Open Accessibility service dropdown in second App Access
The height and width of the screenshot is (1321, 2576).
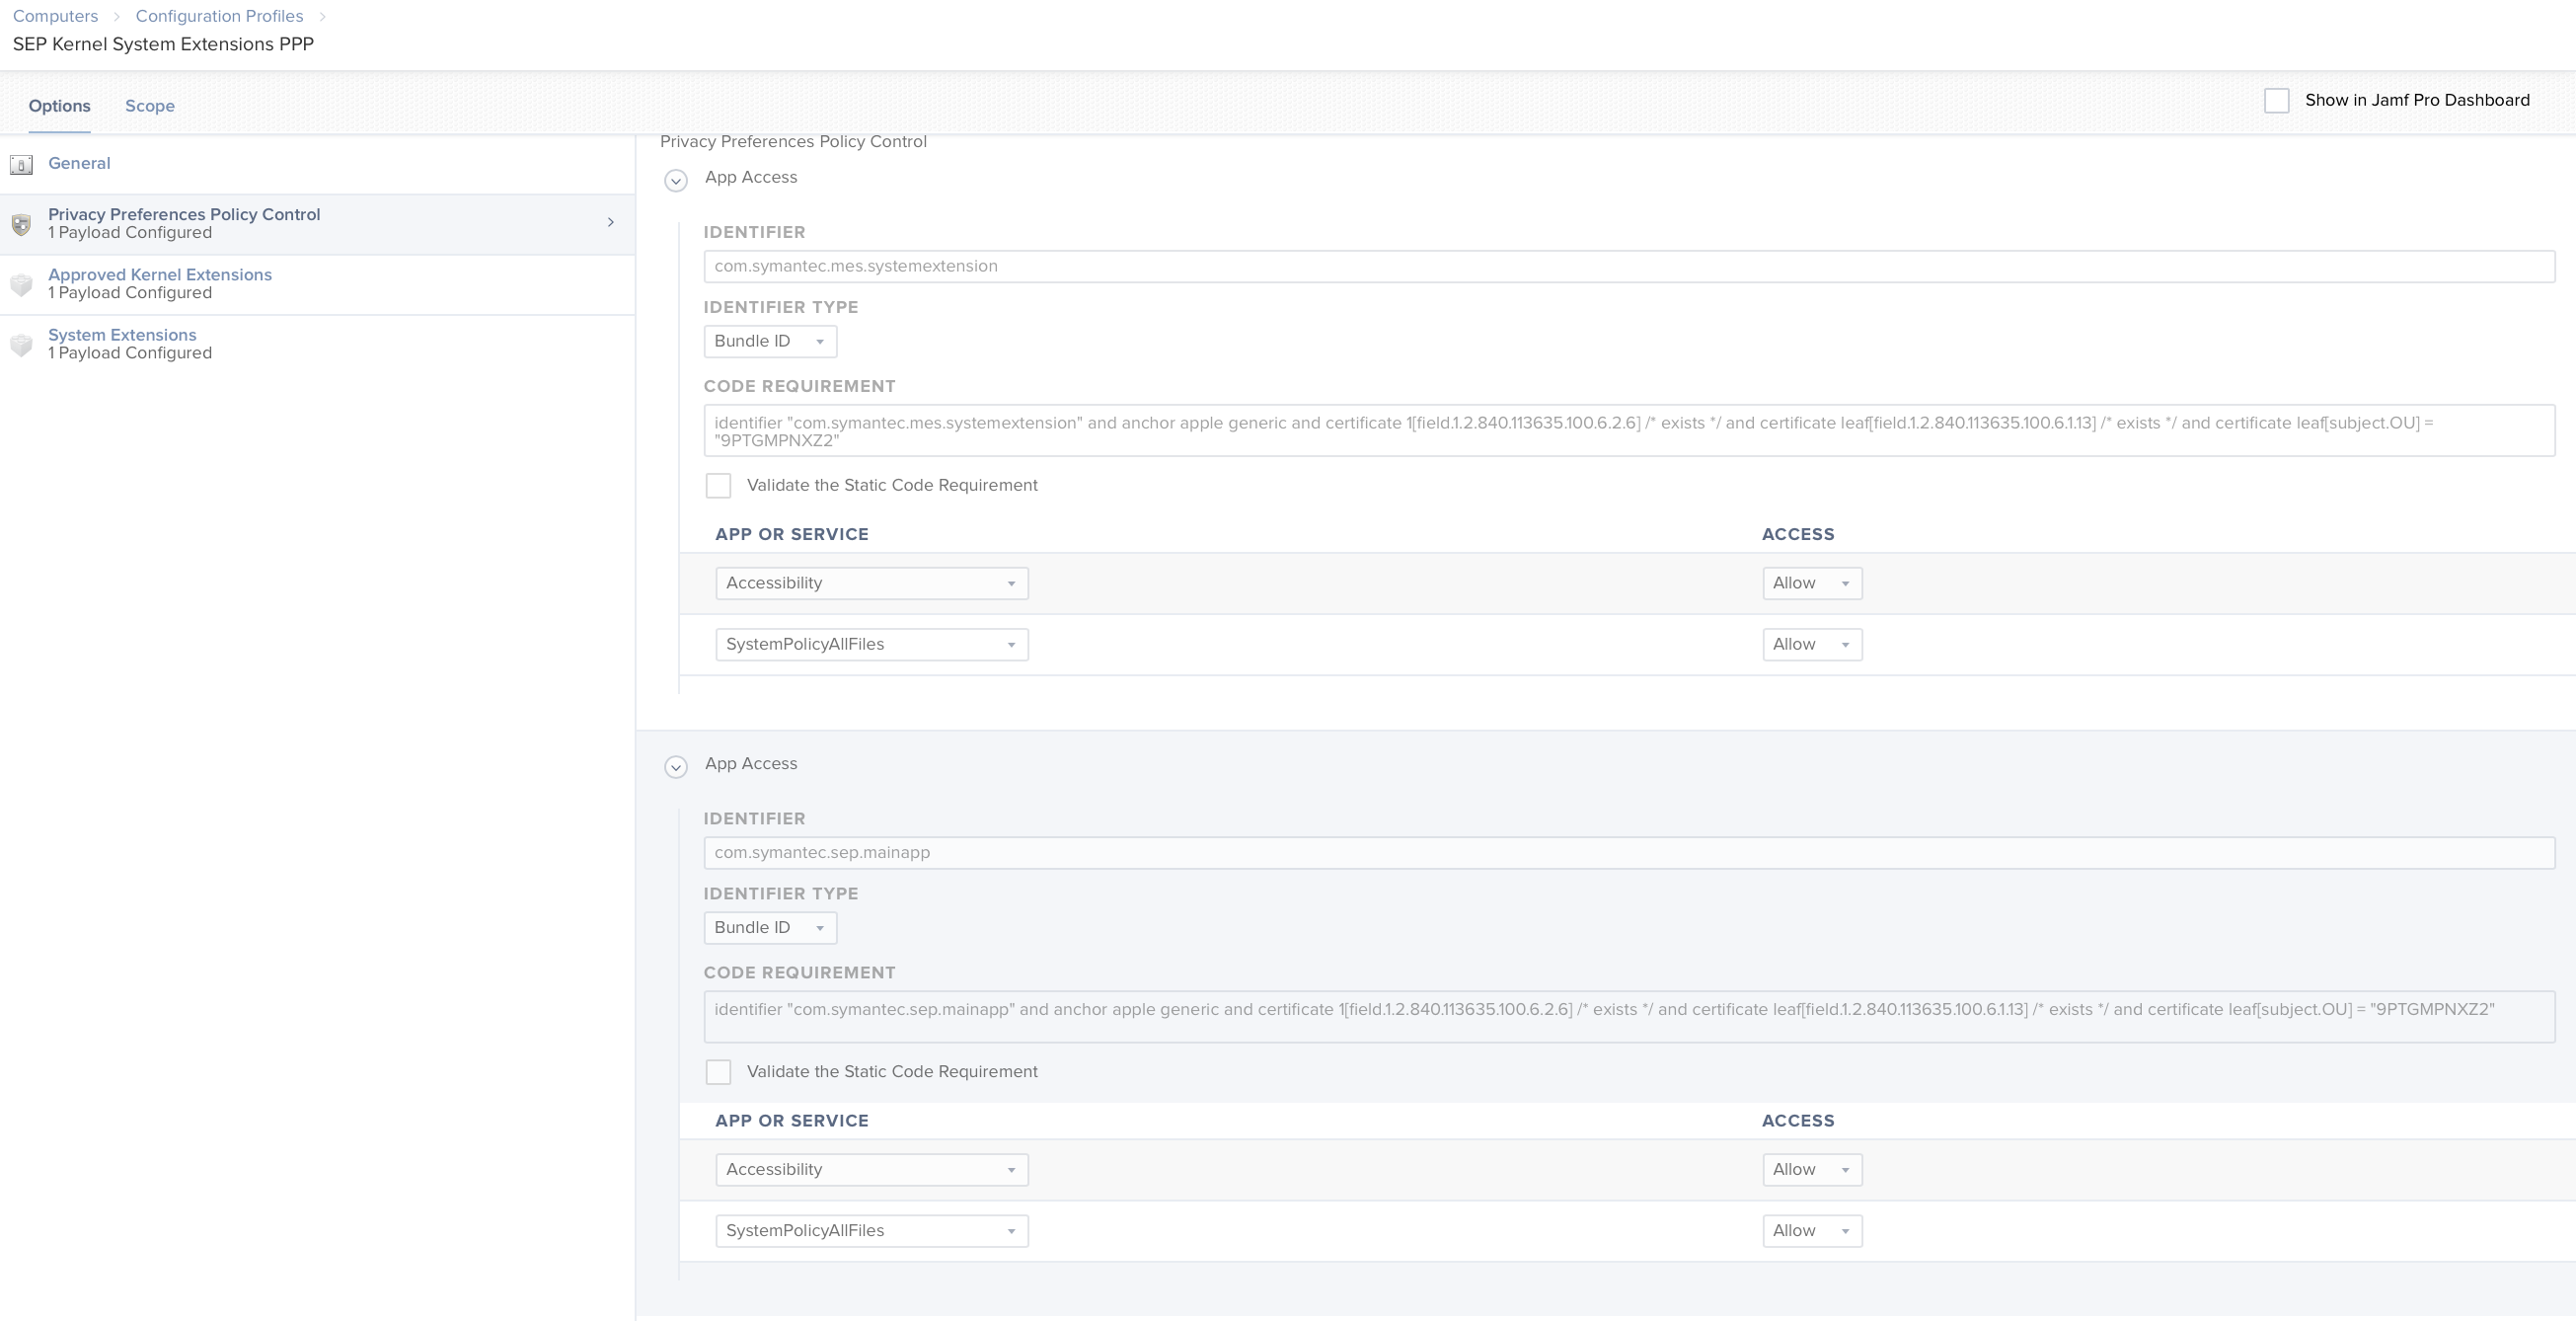coord(872,1170)
